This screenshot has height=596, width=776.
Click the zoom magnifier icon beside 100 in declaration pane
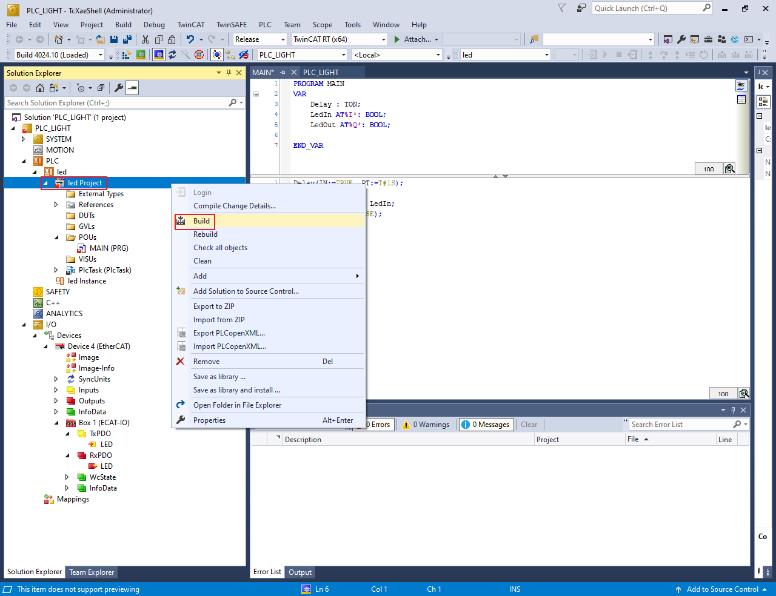(x=730, y=169)
